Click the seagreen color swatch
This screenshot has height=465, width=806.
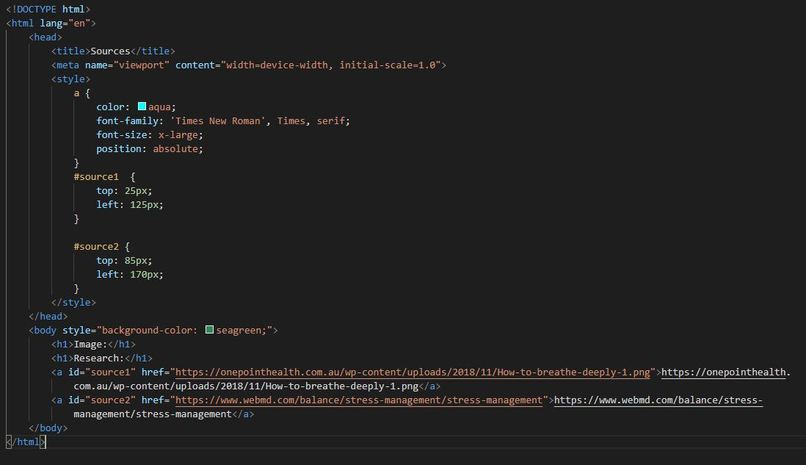pos(209,329)
